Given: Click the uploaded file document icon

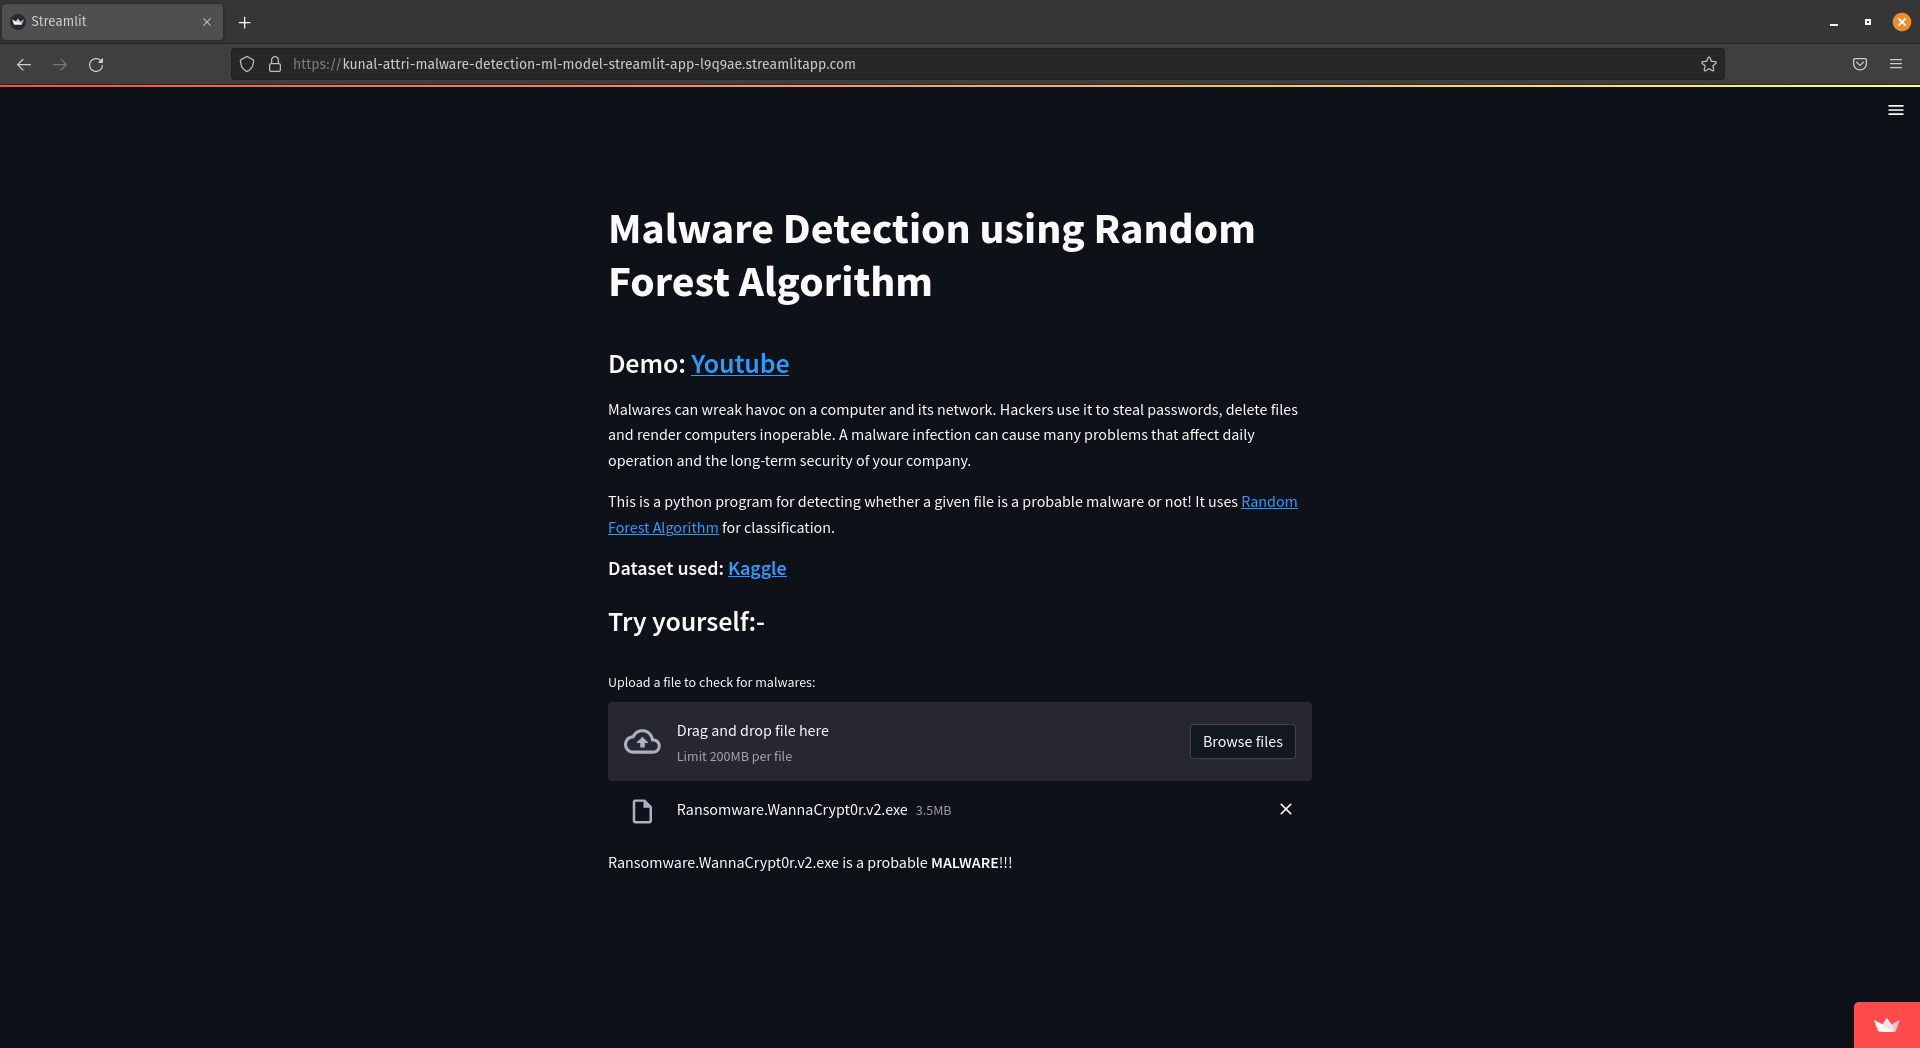Looking at the screenshot, I should (x=642, y=811).
